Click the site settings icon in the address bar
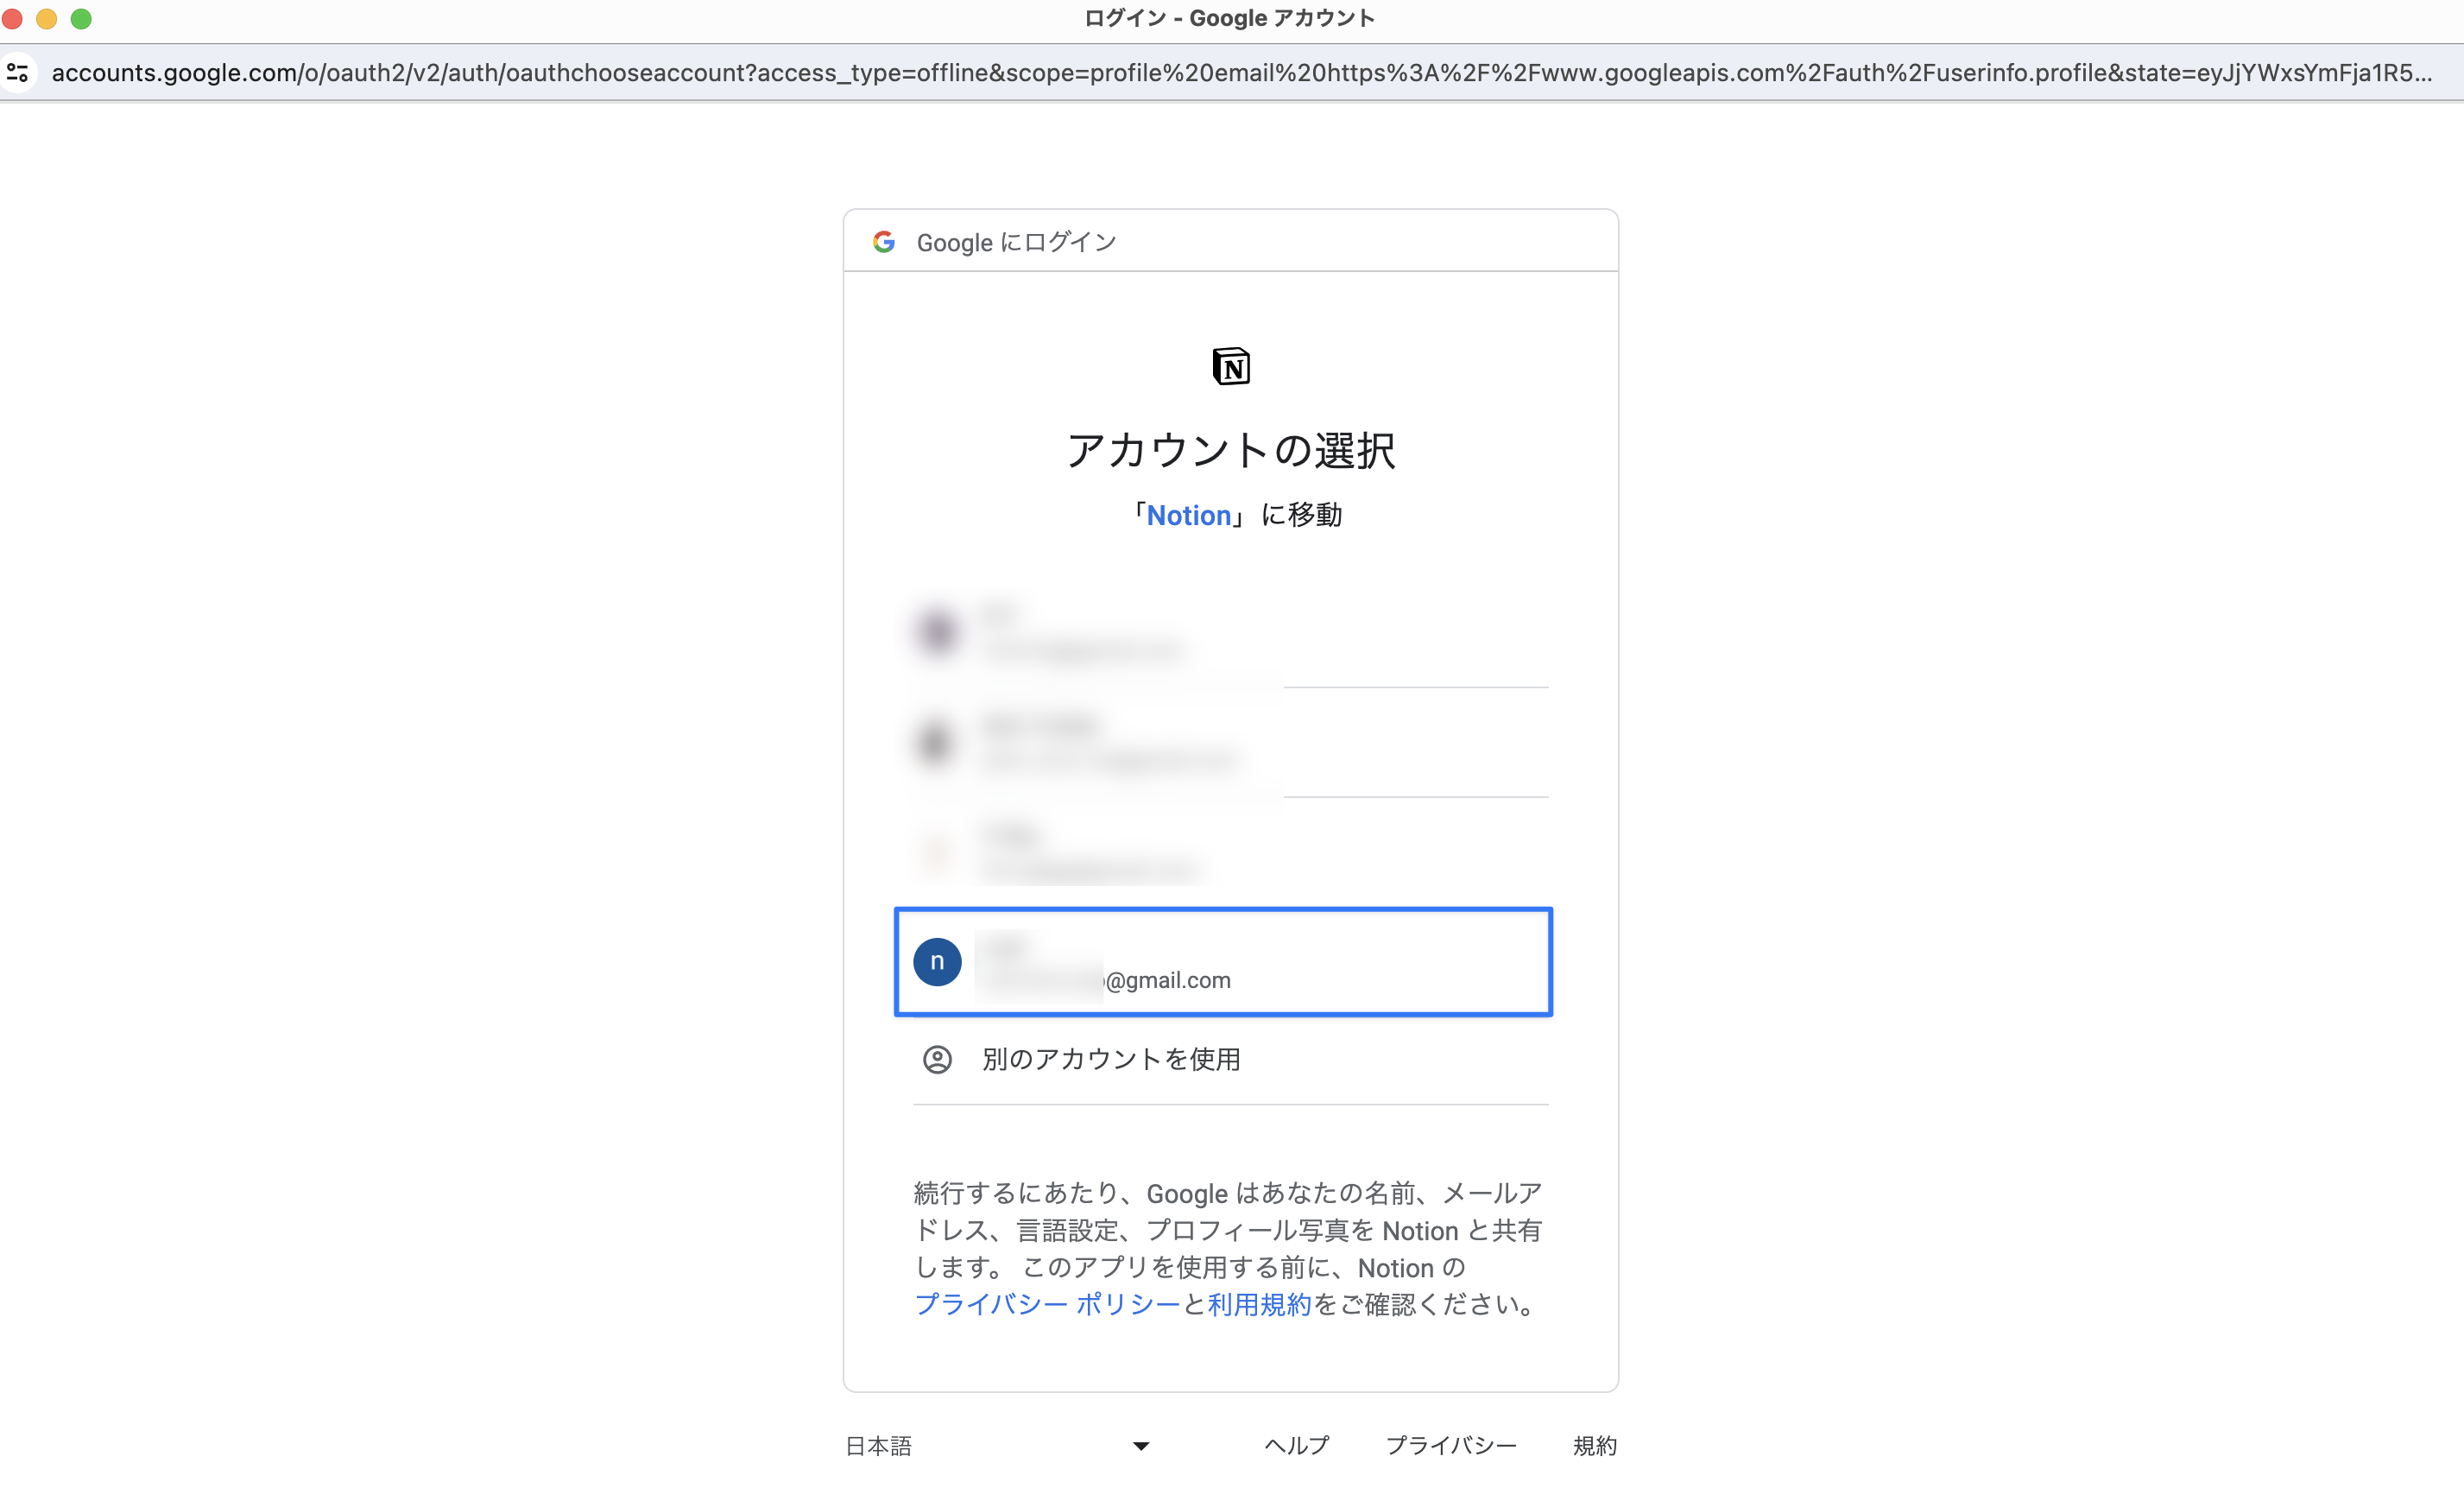 pyautogui.click(x=17, y=72)
